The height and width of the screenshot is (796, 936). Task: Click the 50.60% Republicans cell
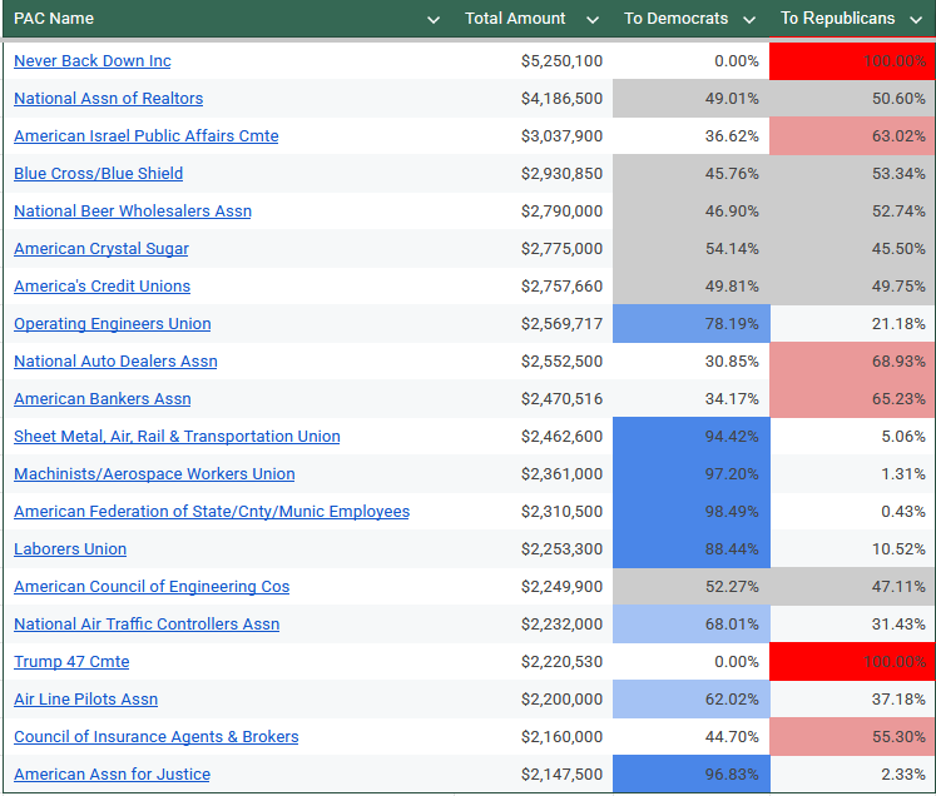pyautogui.click(x=852, y=99)
